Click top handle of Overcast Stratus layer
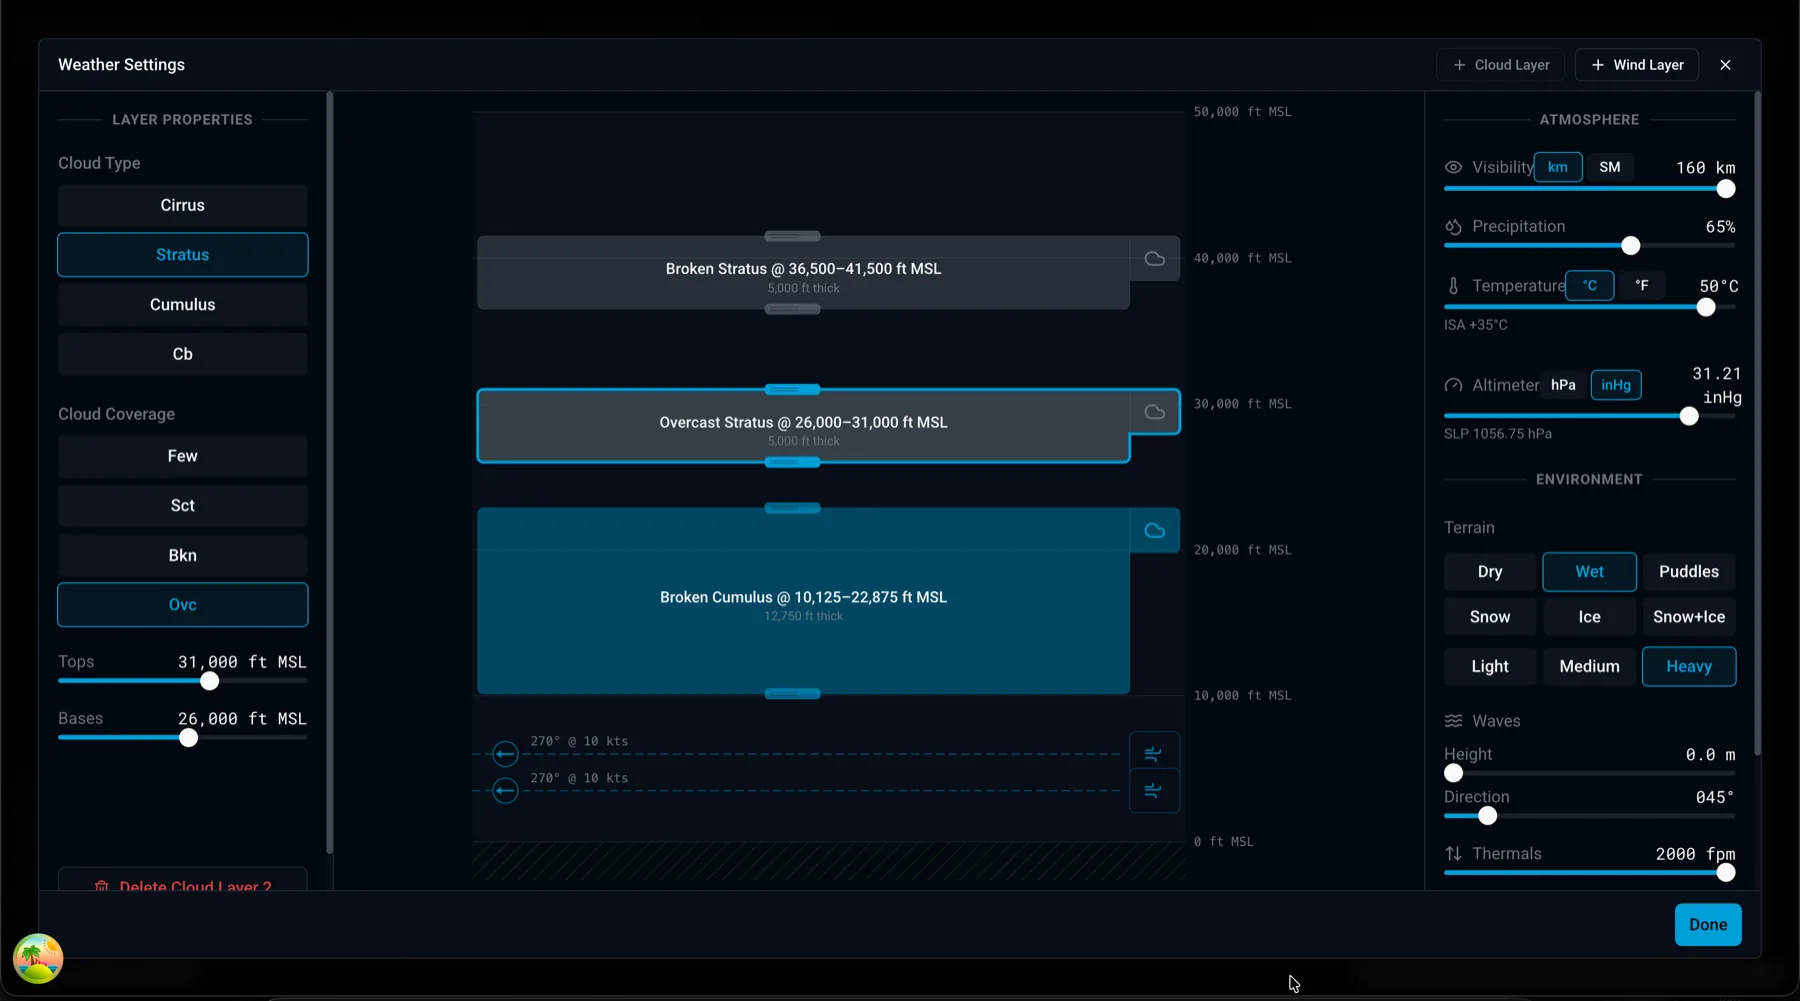Viewport: 1800px width, 1001px height. (792, 390)
